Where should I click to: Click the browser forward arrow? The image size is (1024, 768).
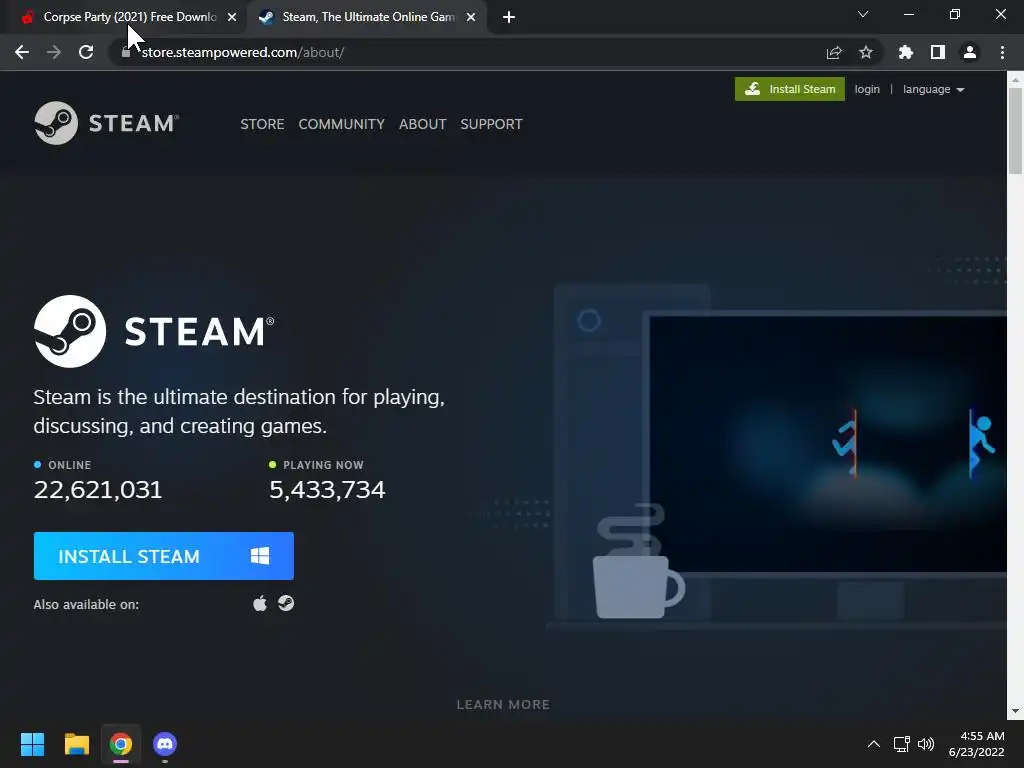coord(54,52)
